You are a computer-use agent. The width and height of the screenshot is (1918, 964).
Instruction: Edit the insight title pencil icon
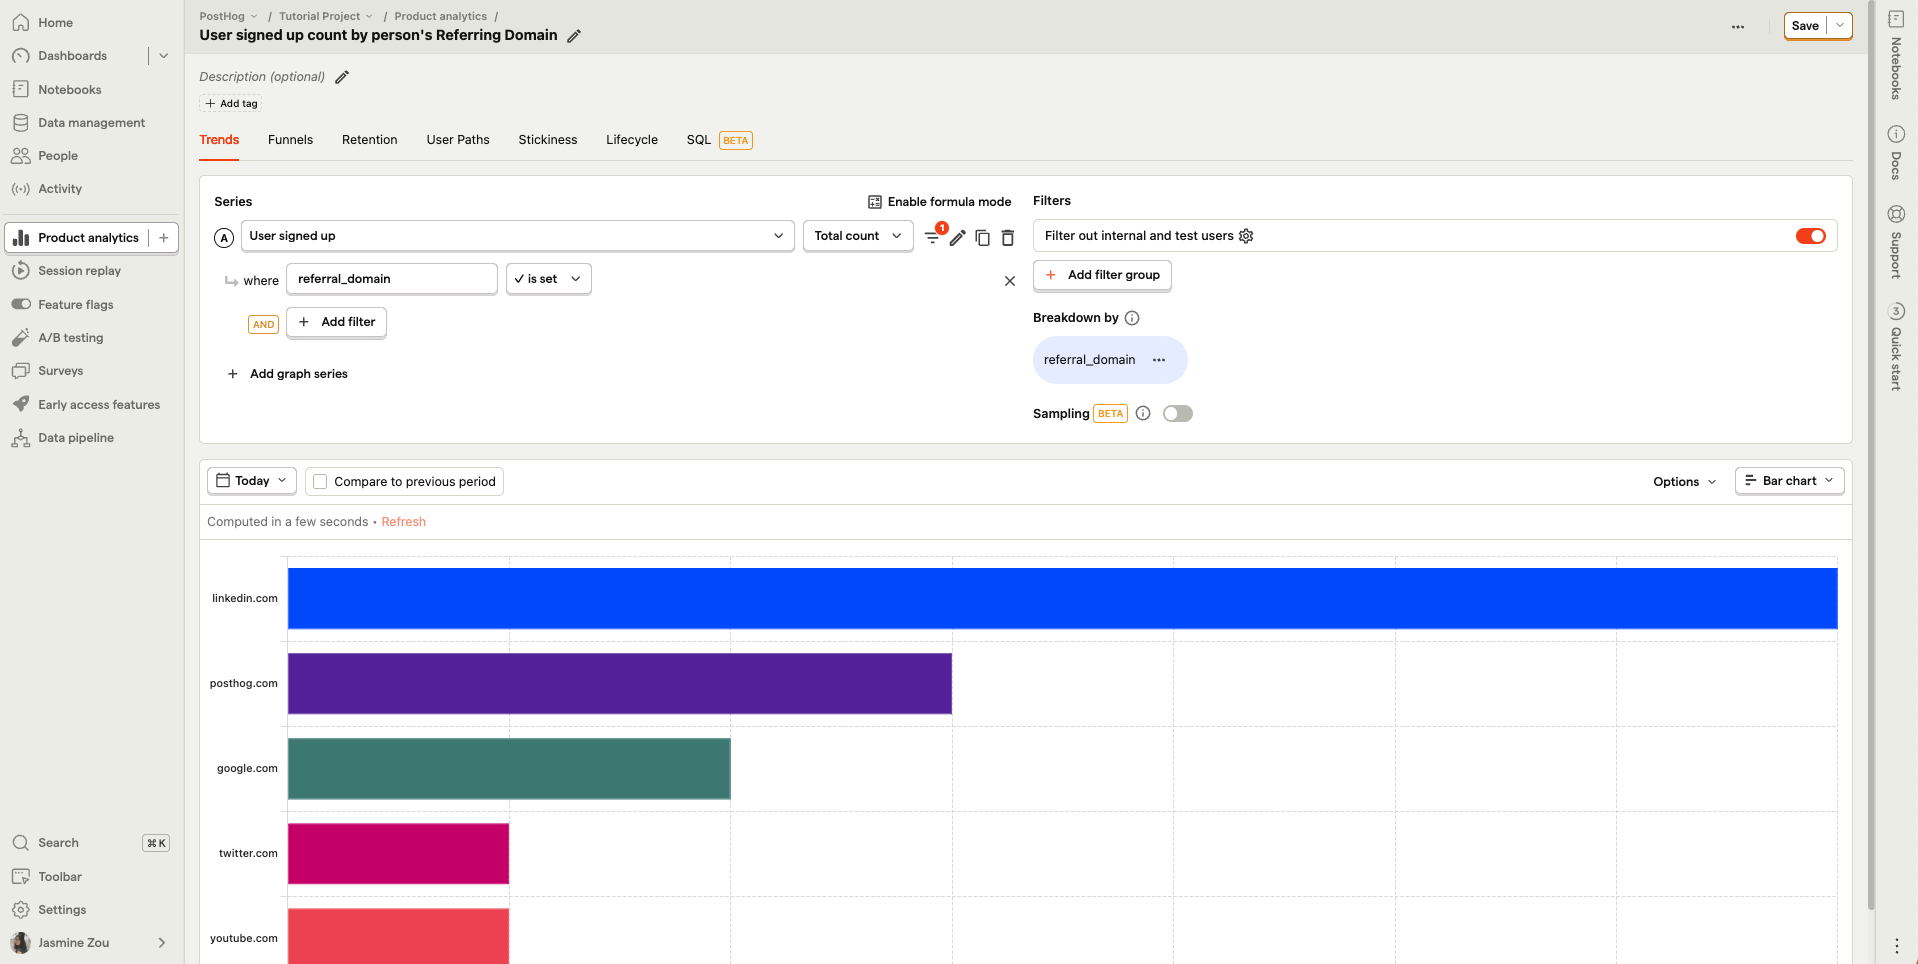pos(574,36)
